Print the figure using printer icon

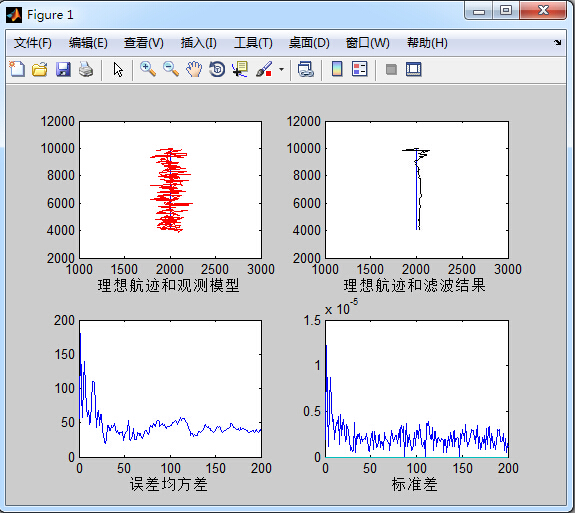(86, 69)
